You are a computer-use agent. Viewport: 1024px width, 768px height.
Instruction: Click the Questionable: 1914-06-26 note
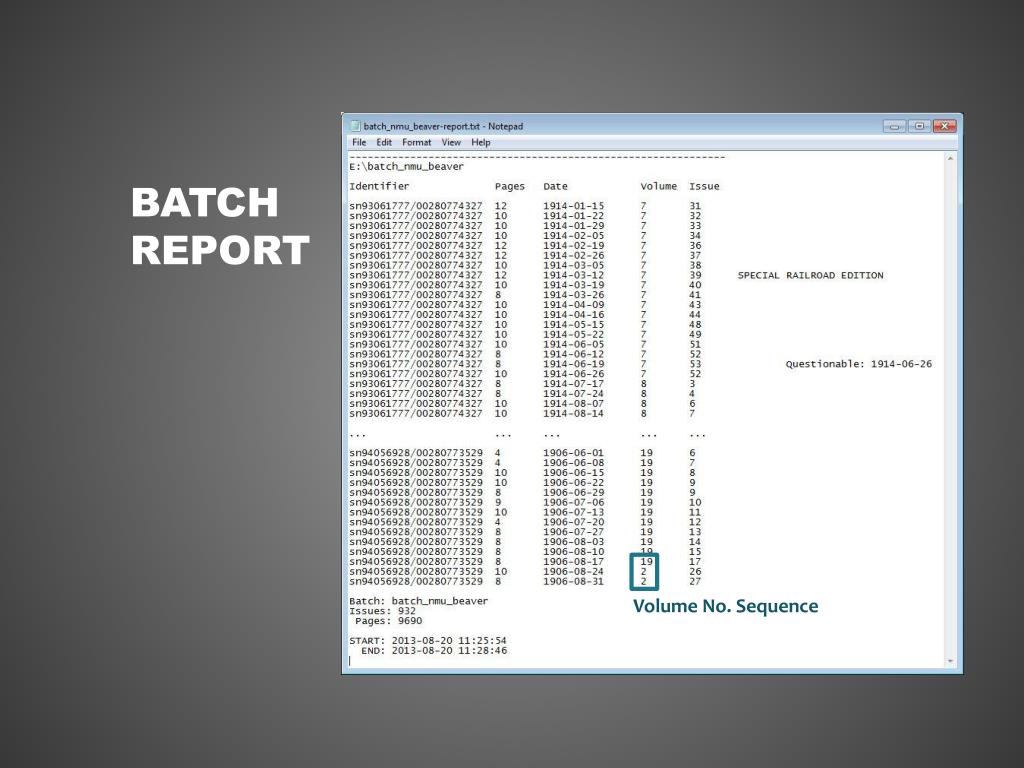pyautogui.click(x=859, y=364)
